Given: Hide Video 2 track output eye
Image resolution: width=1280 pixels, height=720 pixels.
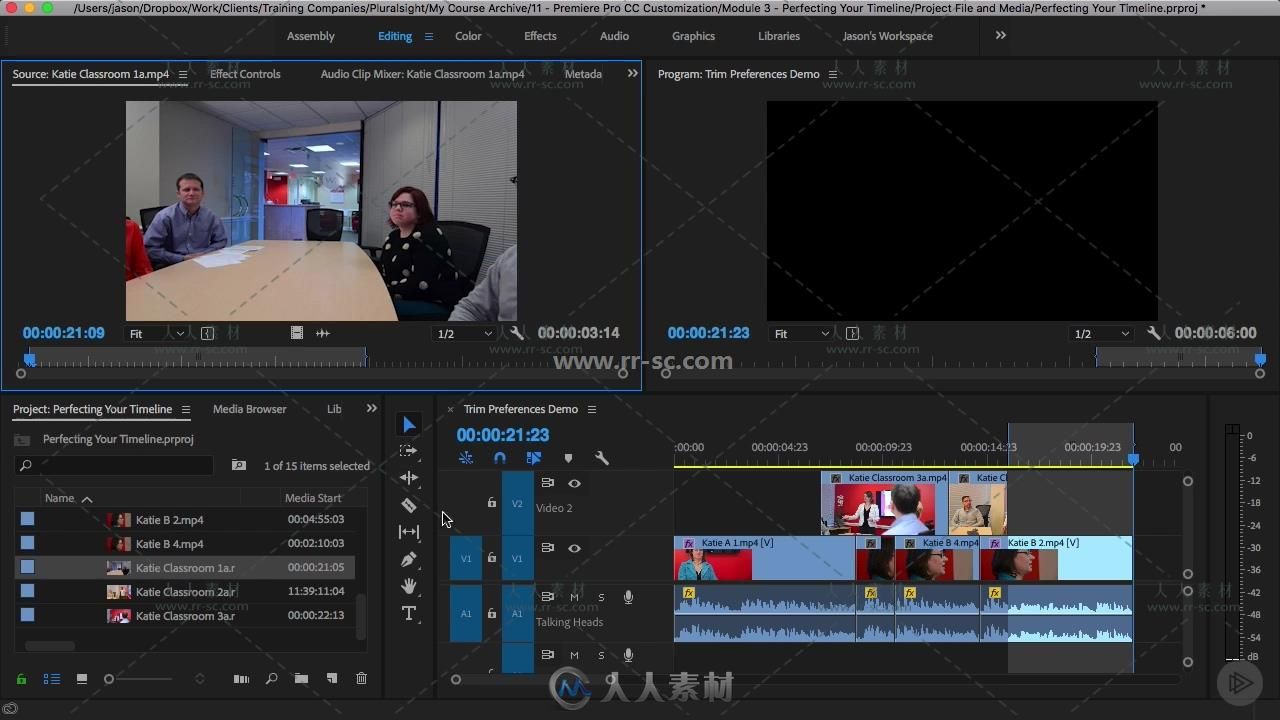Looking at the screenshot, I should pos(574,483).
